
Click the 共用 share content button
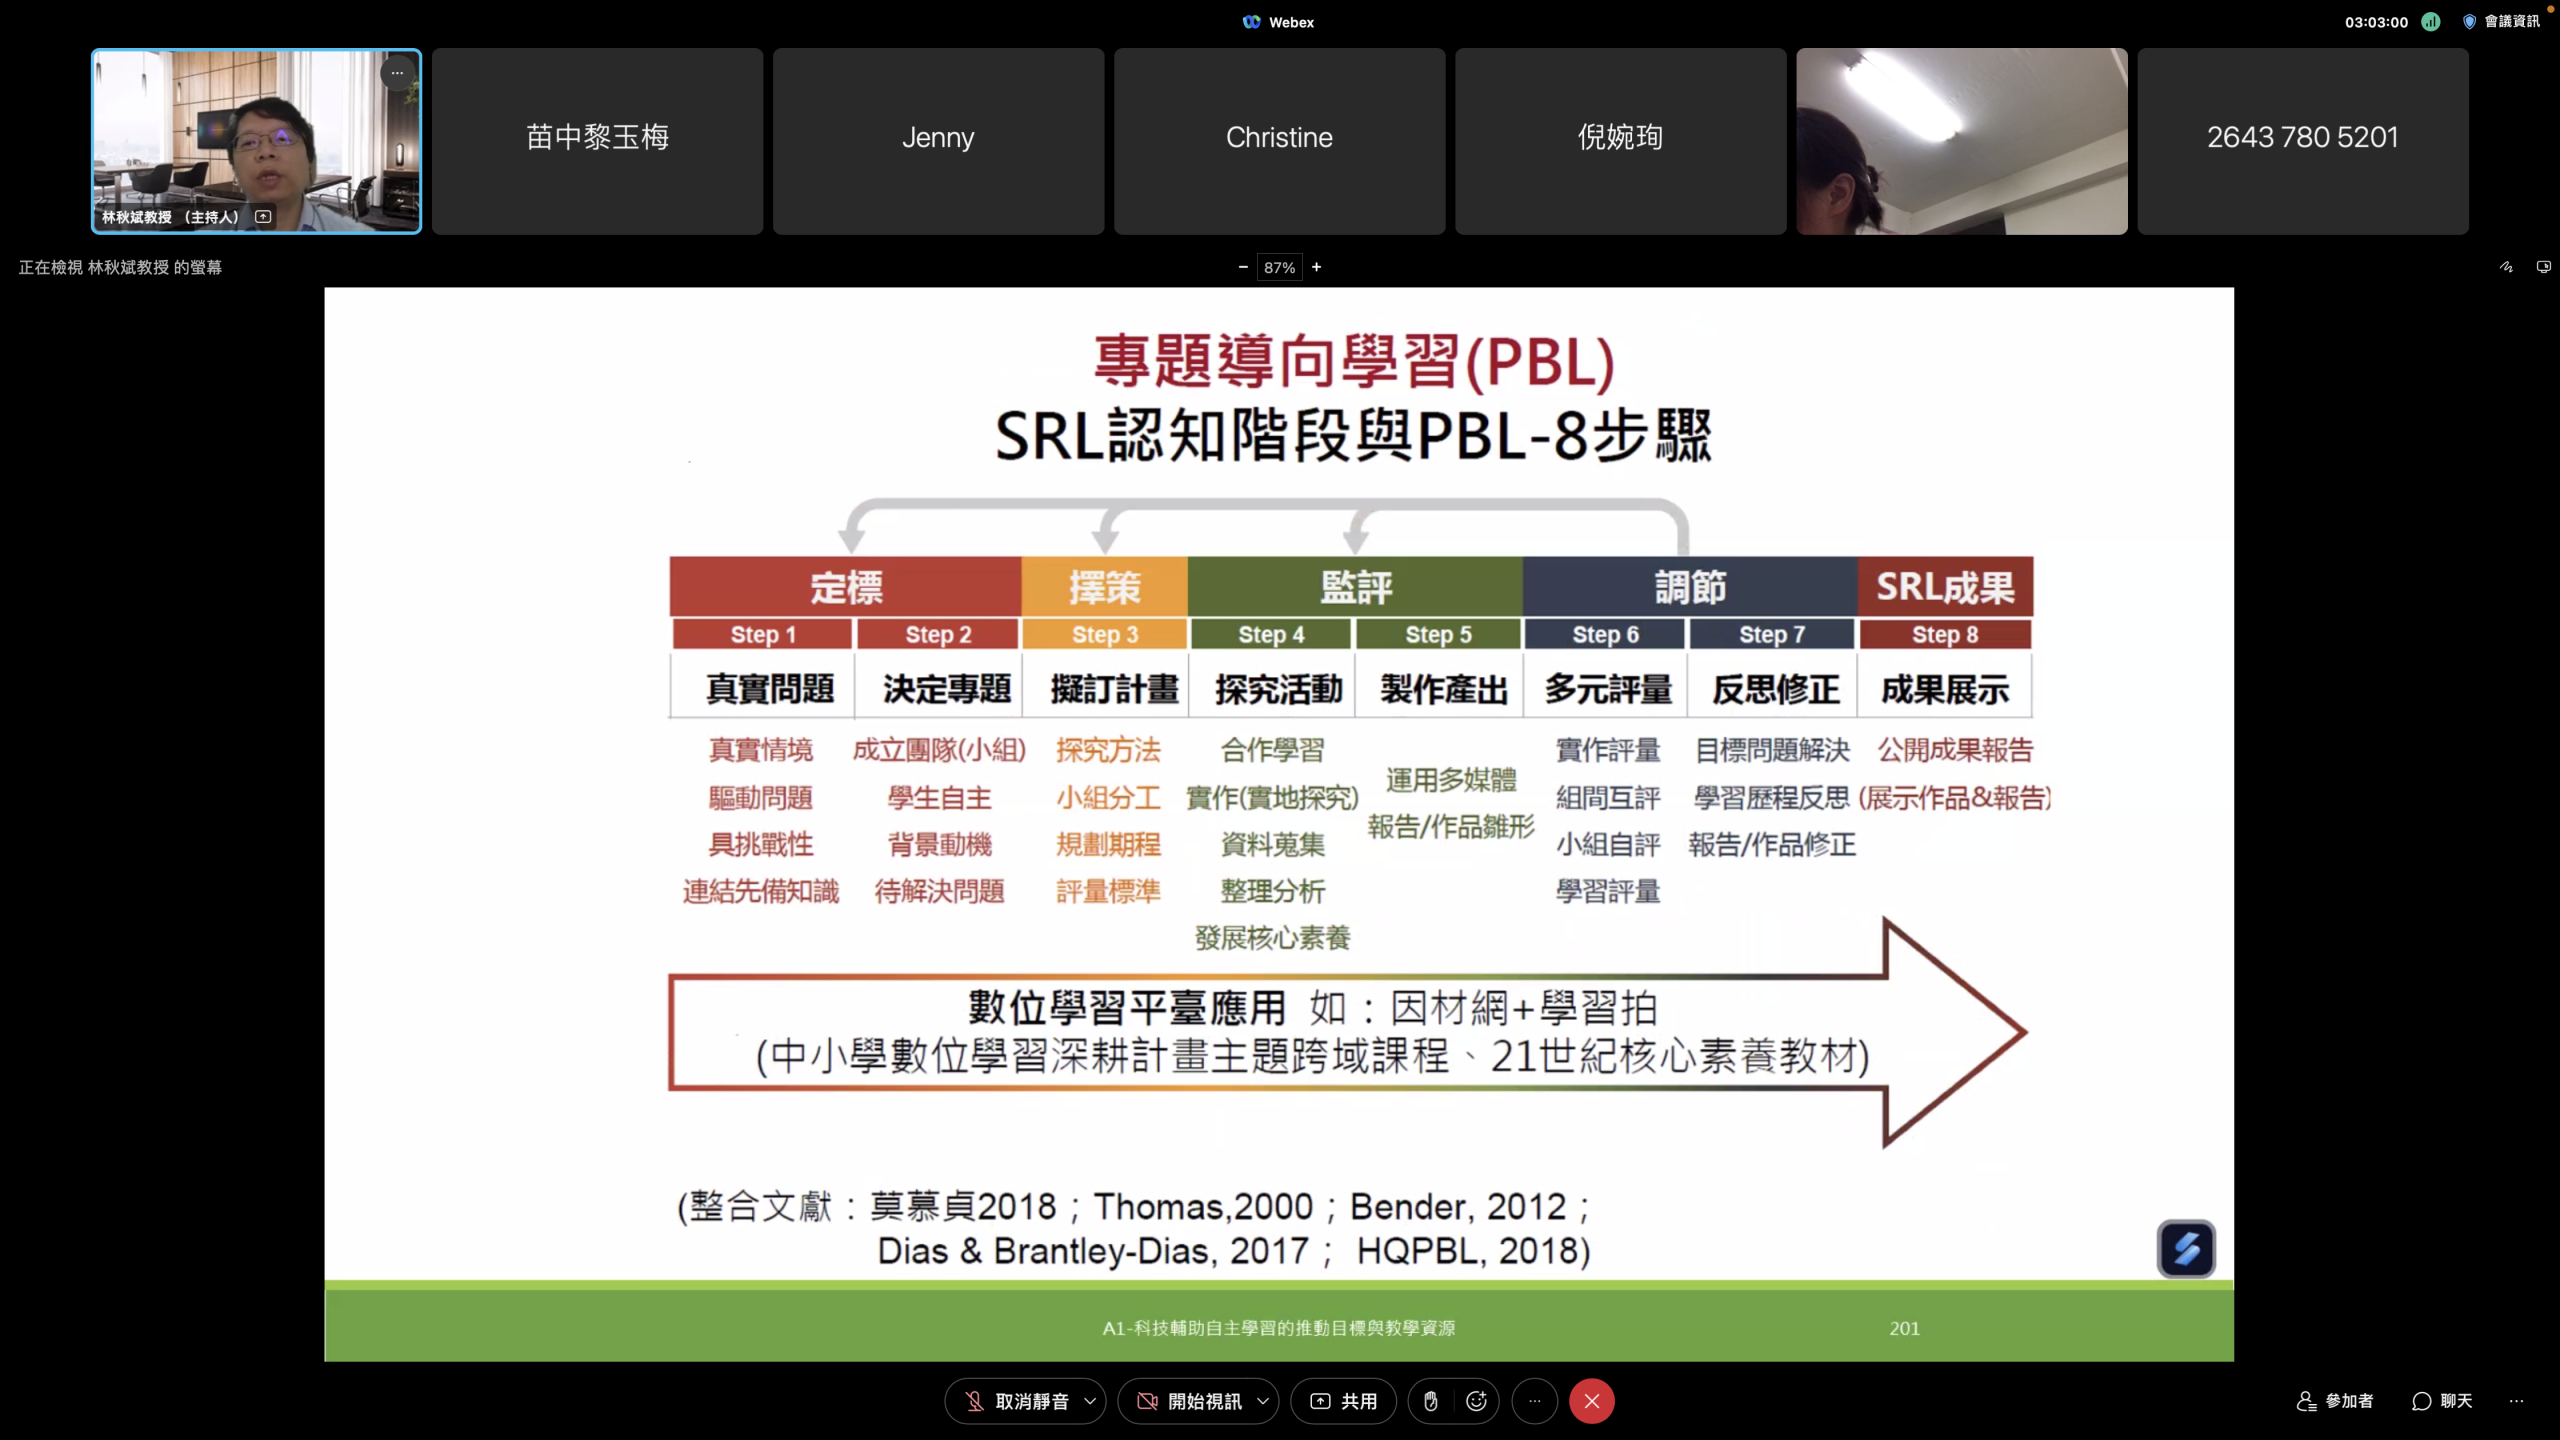click(1343, 1401)
